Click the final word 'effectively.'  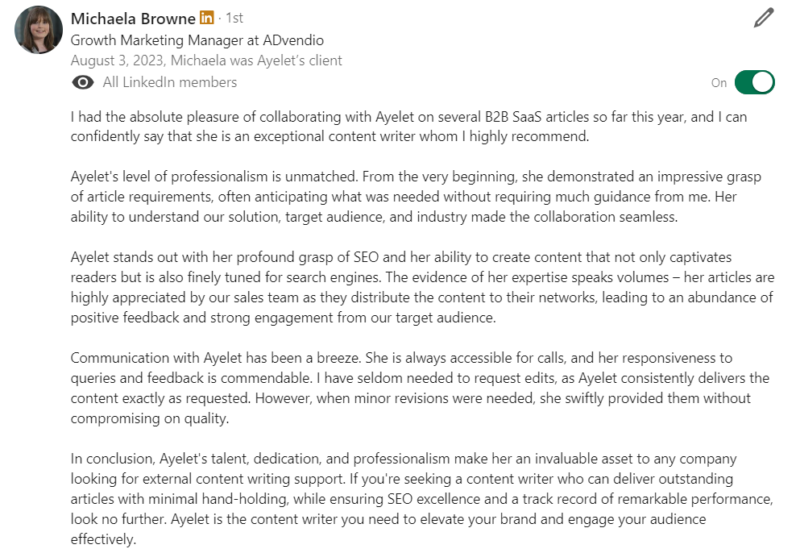[104, 539]
